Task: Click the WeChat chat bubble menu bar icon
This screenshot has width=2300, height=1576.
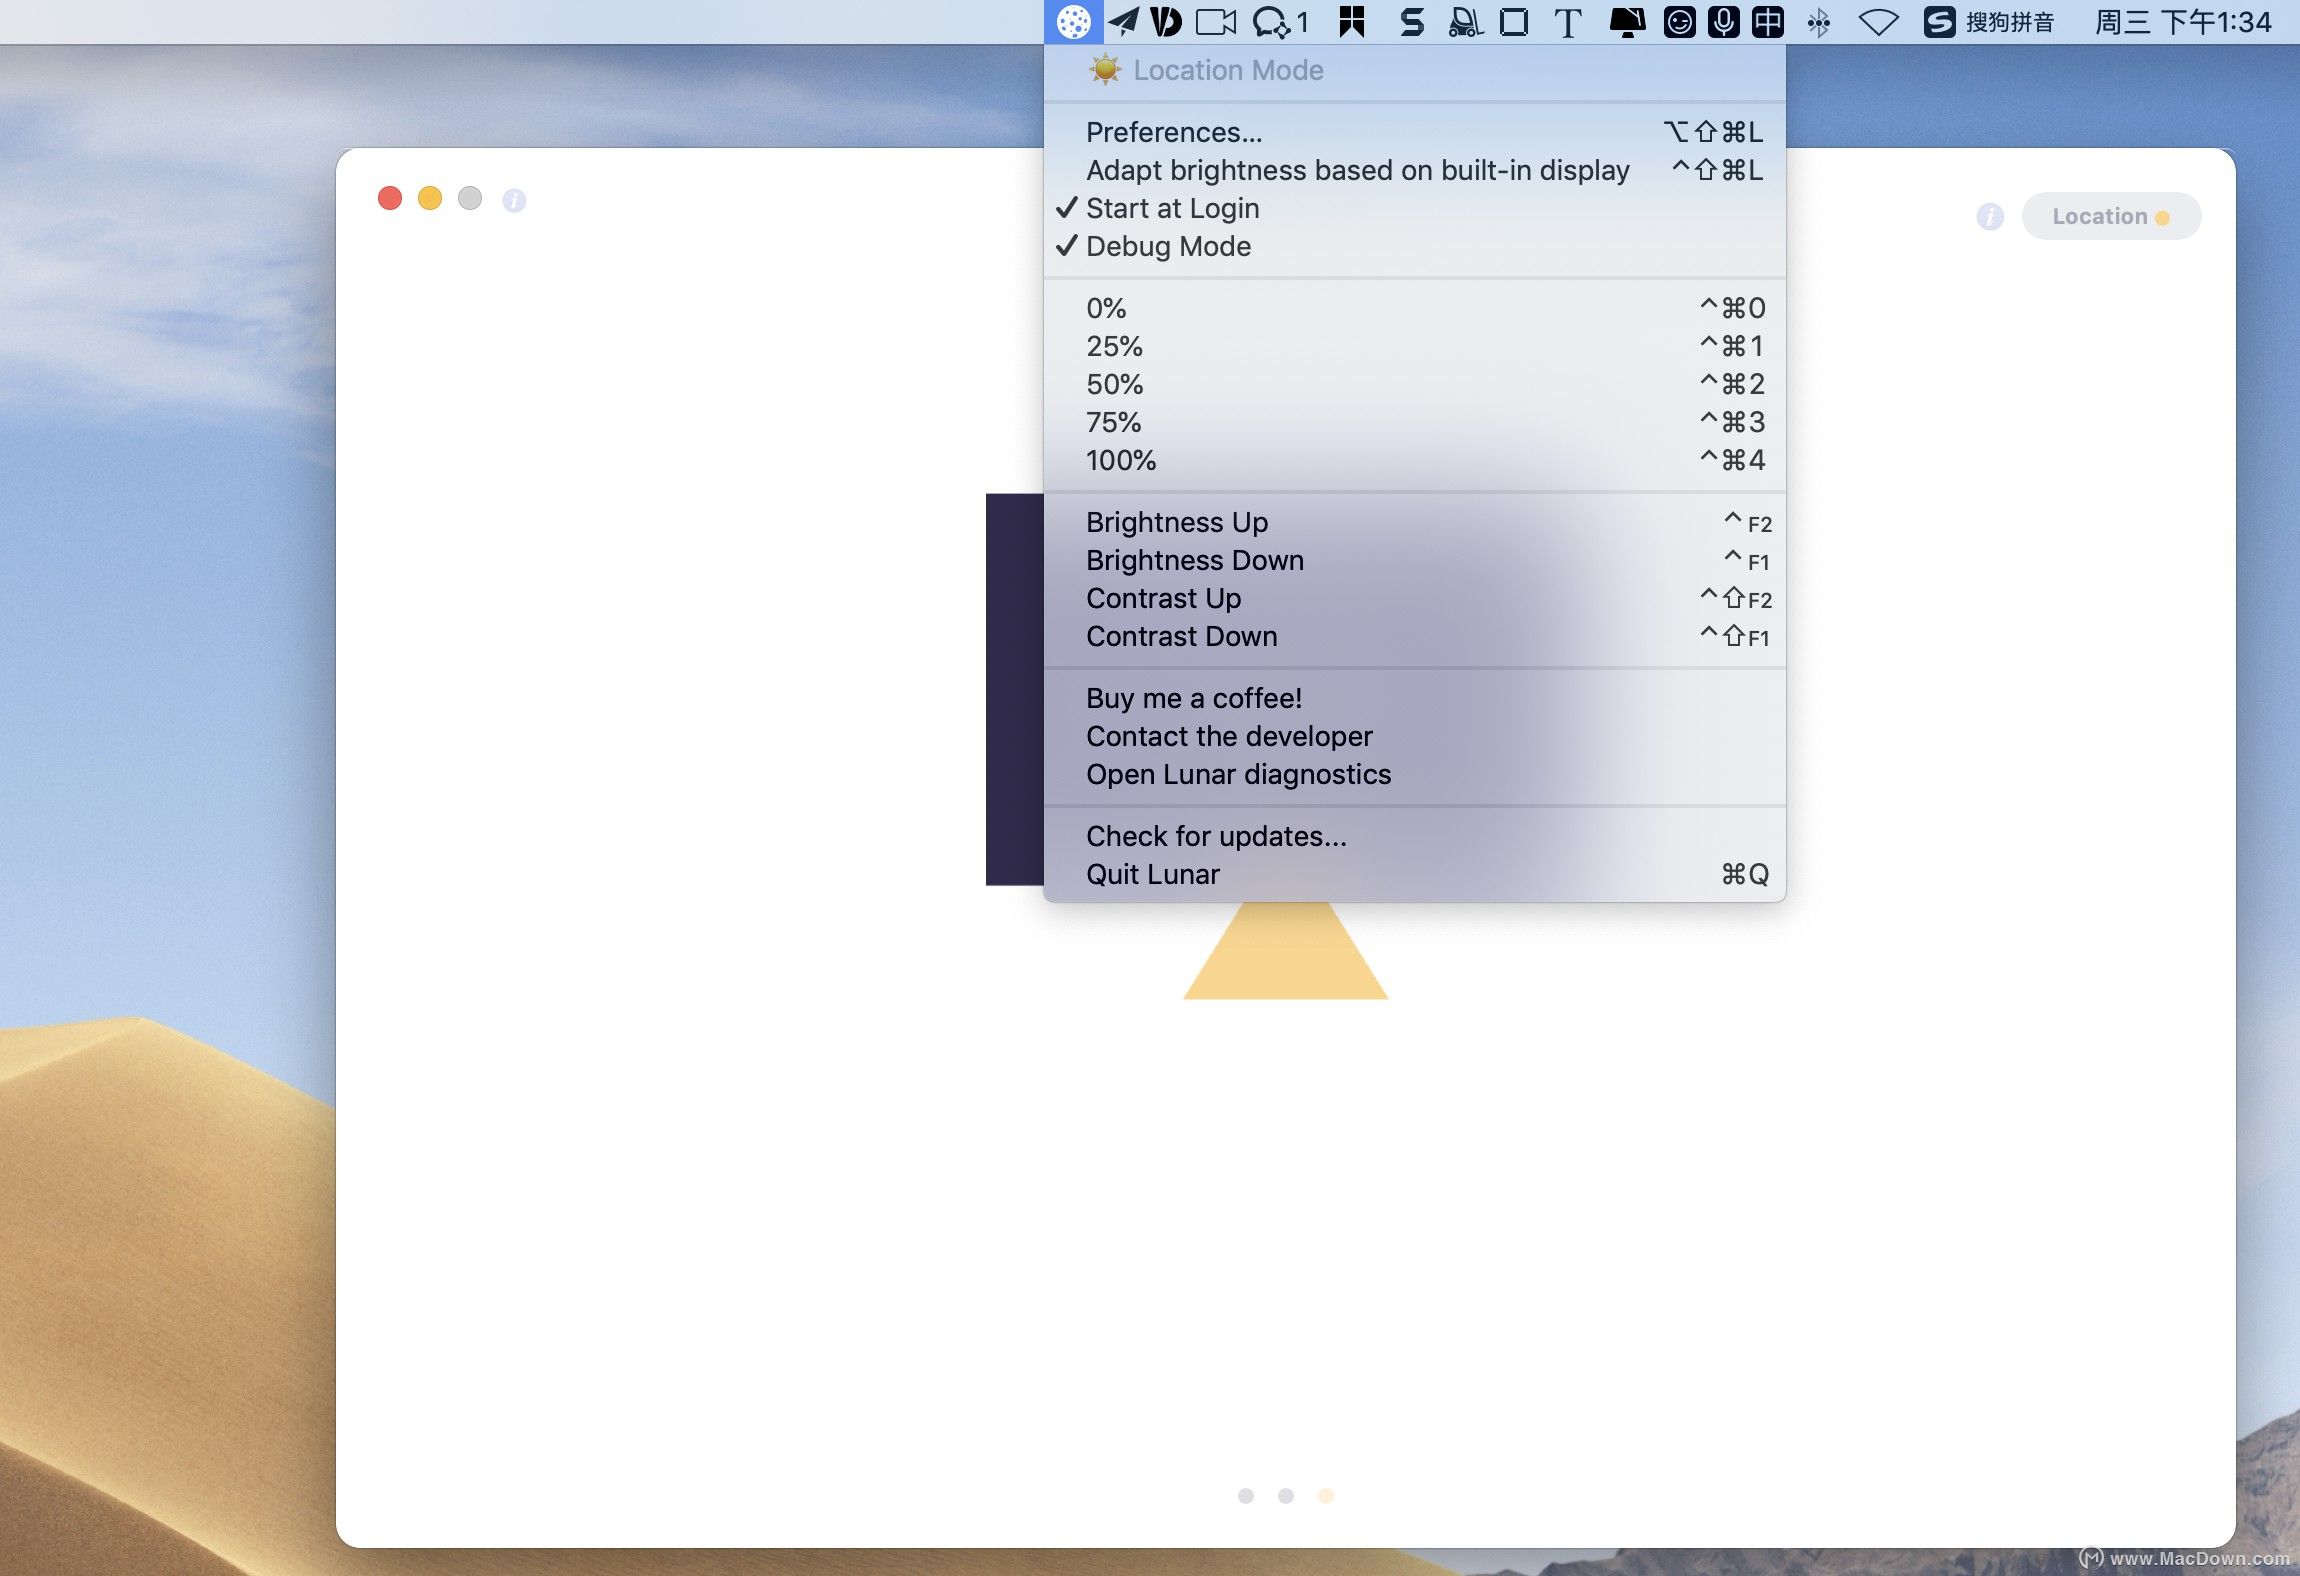Action: [1272, 22]
